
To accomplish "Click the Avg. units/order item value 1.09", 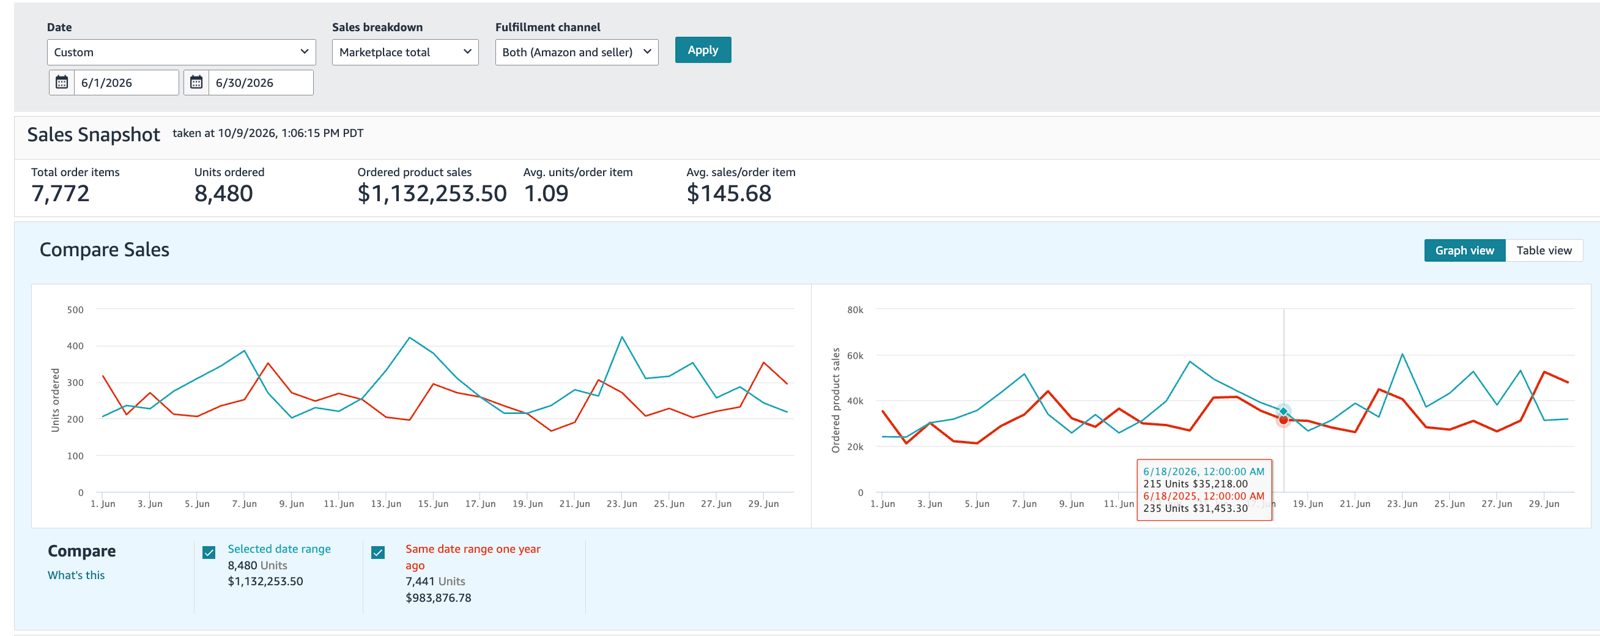I will pos(546,194).
